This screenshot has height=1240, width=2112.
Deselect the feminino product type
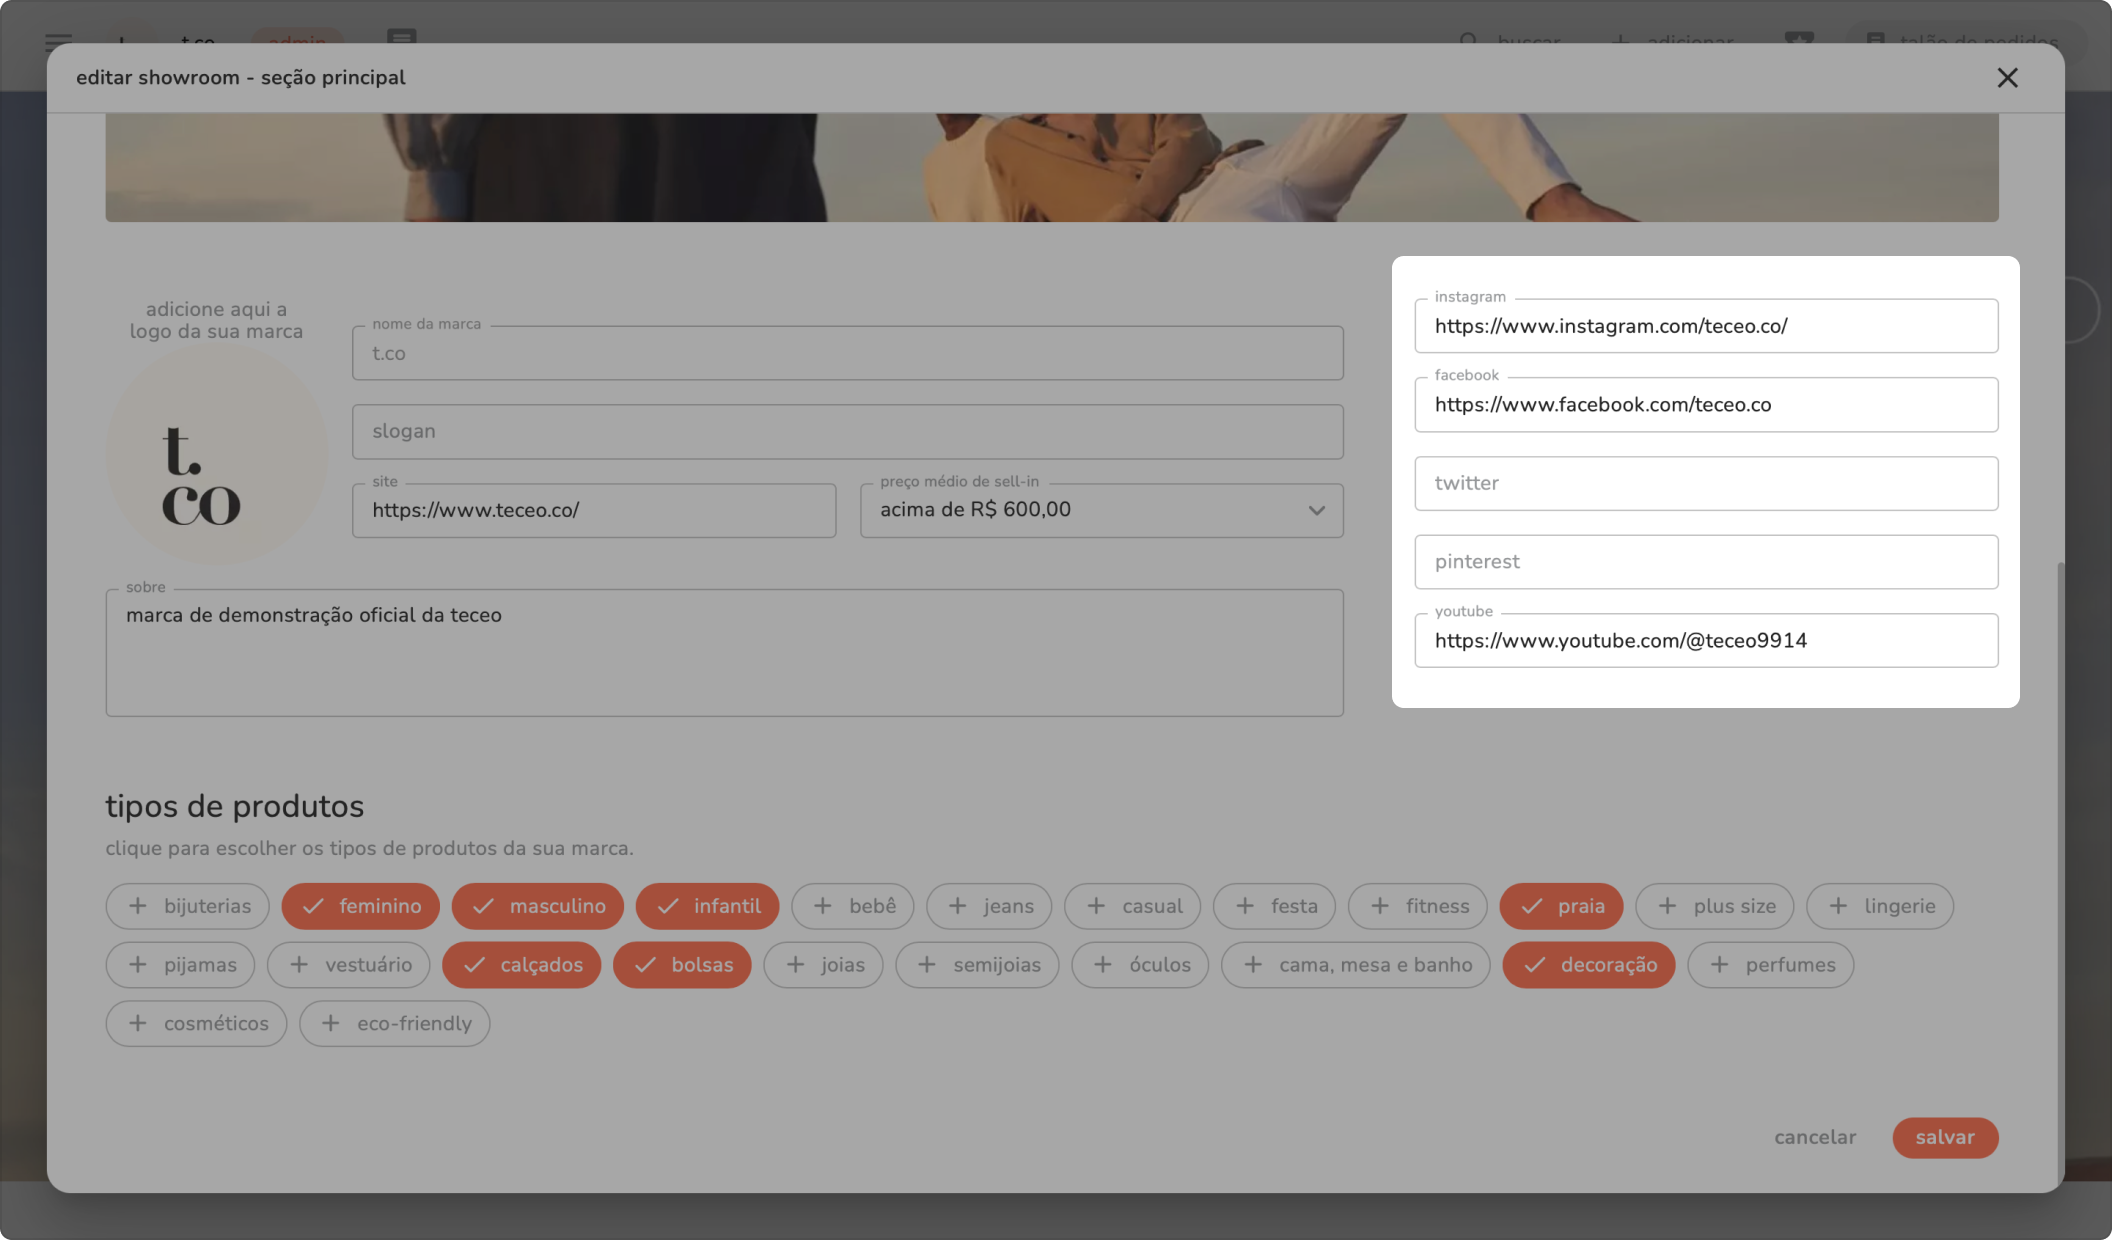pyautogui.click(x=360, y=906)
